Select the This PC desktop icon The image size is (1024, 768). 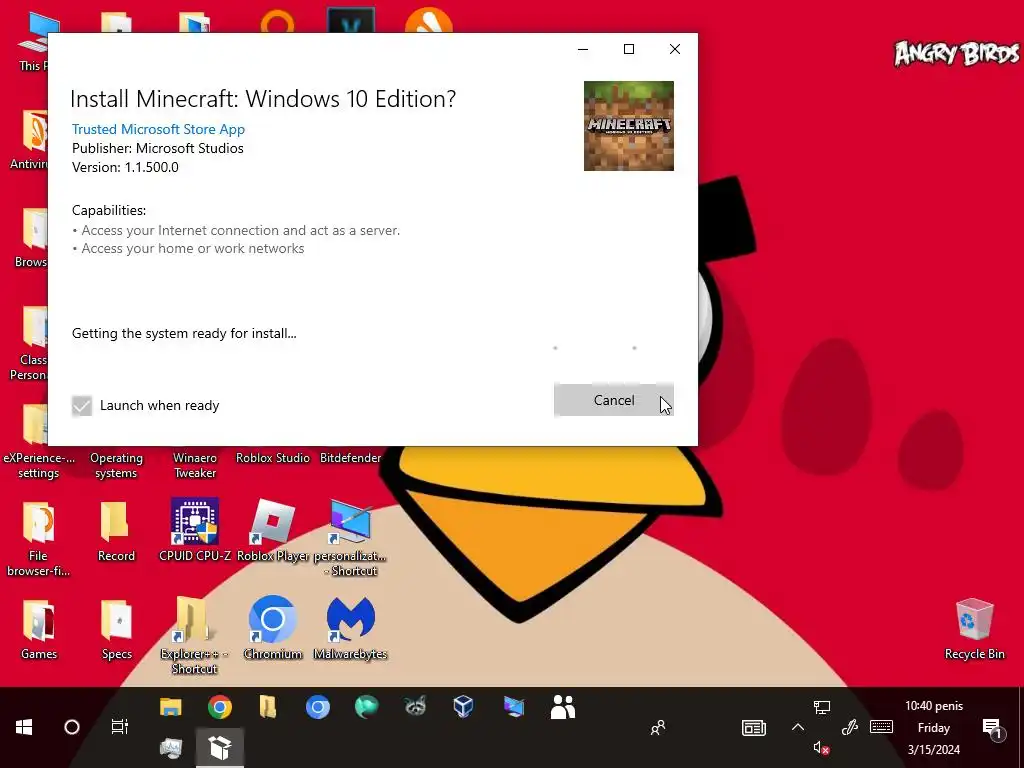(33, 43)
